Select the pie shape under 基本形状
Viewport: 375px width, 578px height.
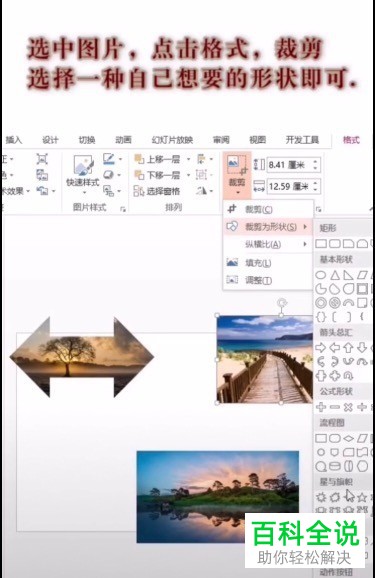321,289
